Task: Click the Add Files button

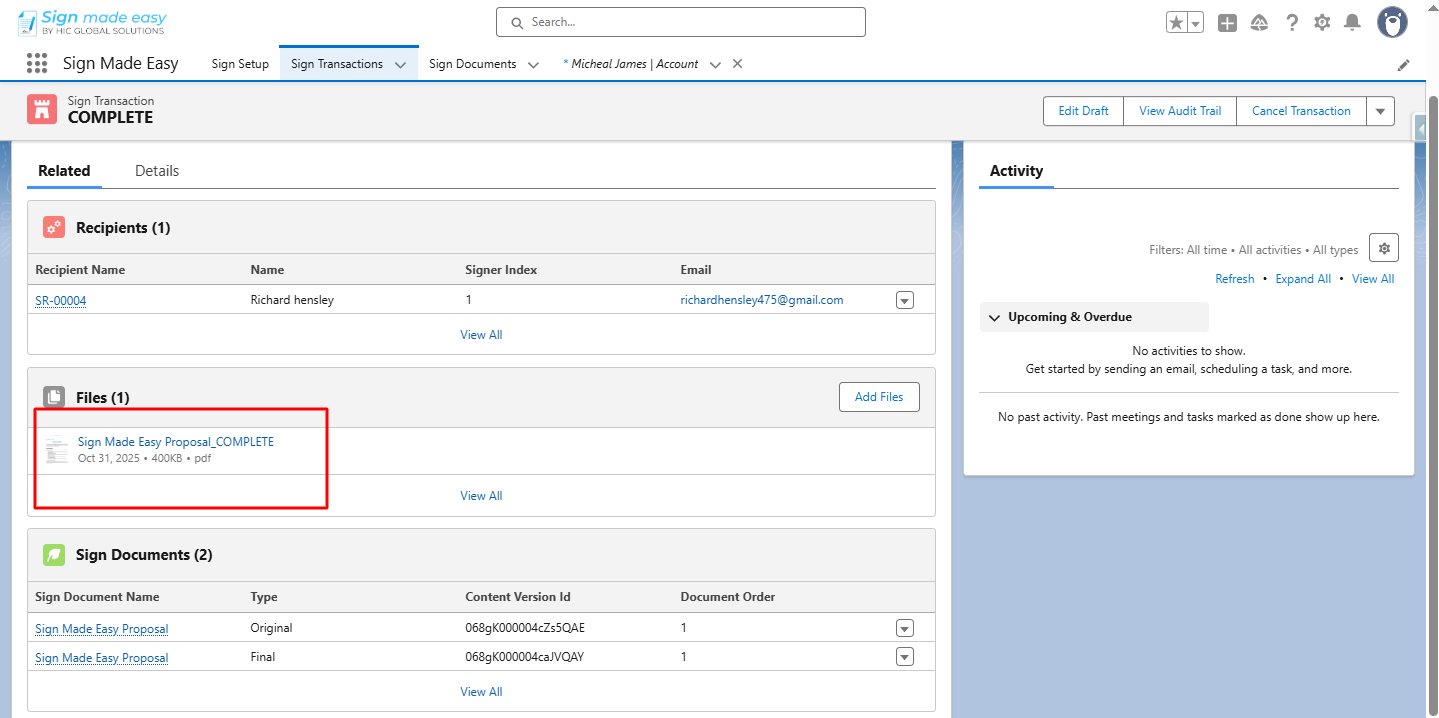Action: (x=878, y=397)
